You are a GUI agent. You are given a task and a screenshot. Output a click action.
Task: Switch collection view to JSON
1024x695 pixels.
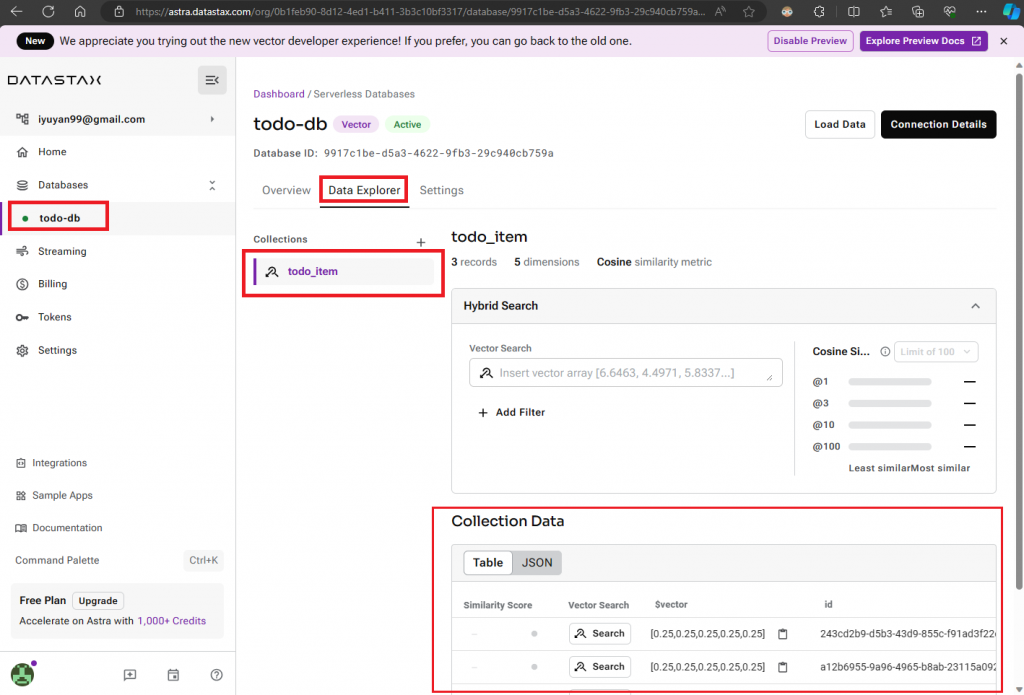click(537, 562)
